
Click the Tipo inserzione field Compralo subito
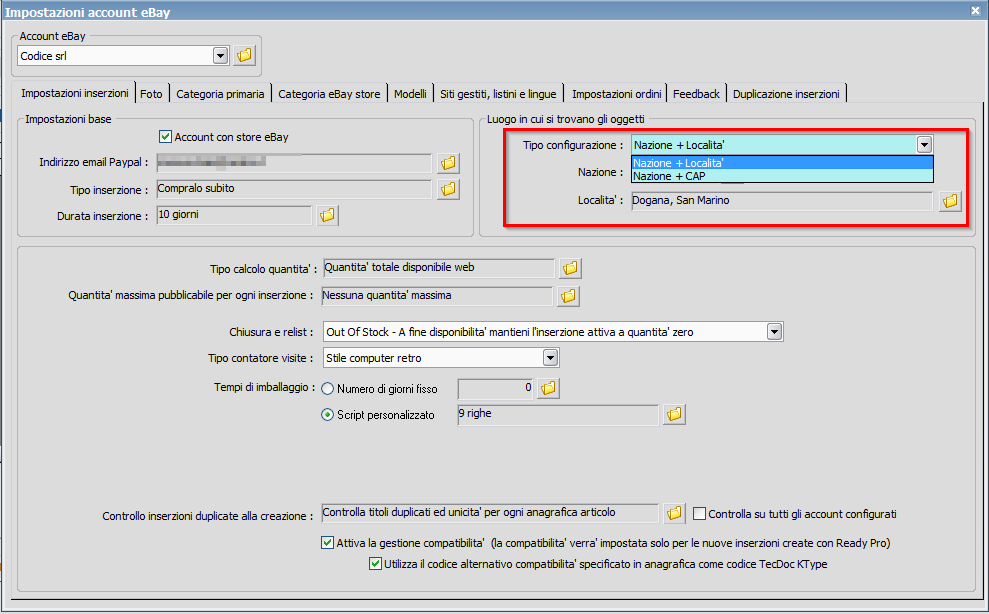[294, 189]
